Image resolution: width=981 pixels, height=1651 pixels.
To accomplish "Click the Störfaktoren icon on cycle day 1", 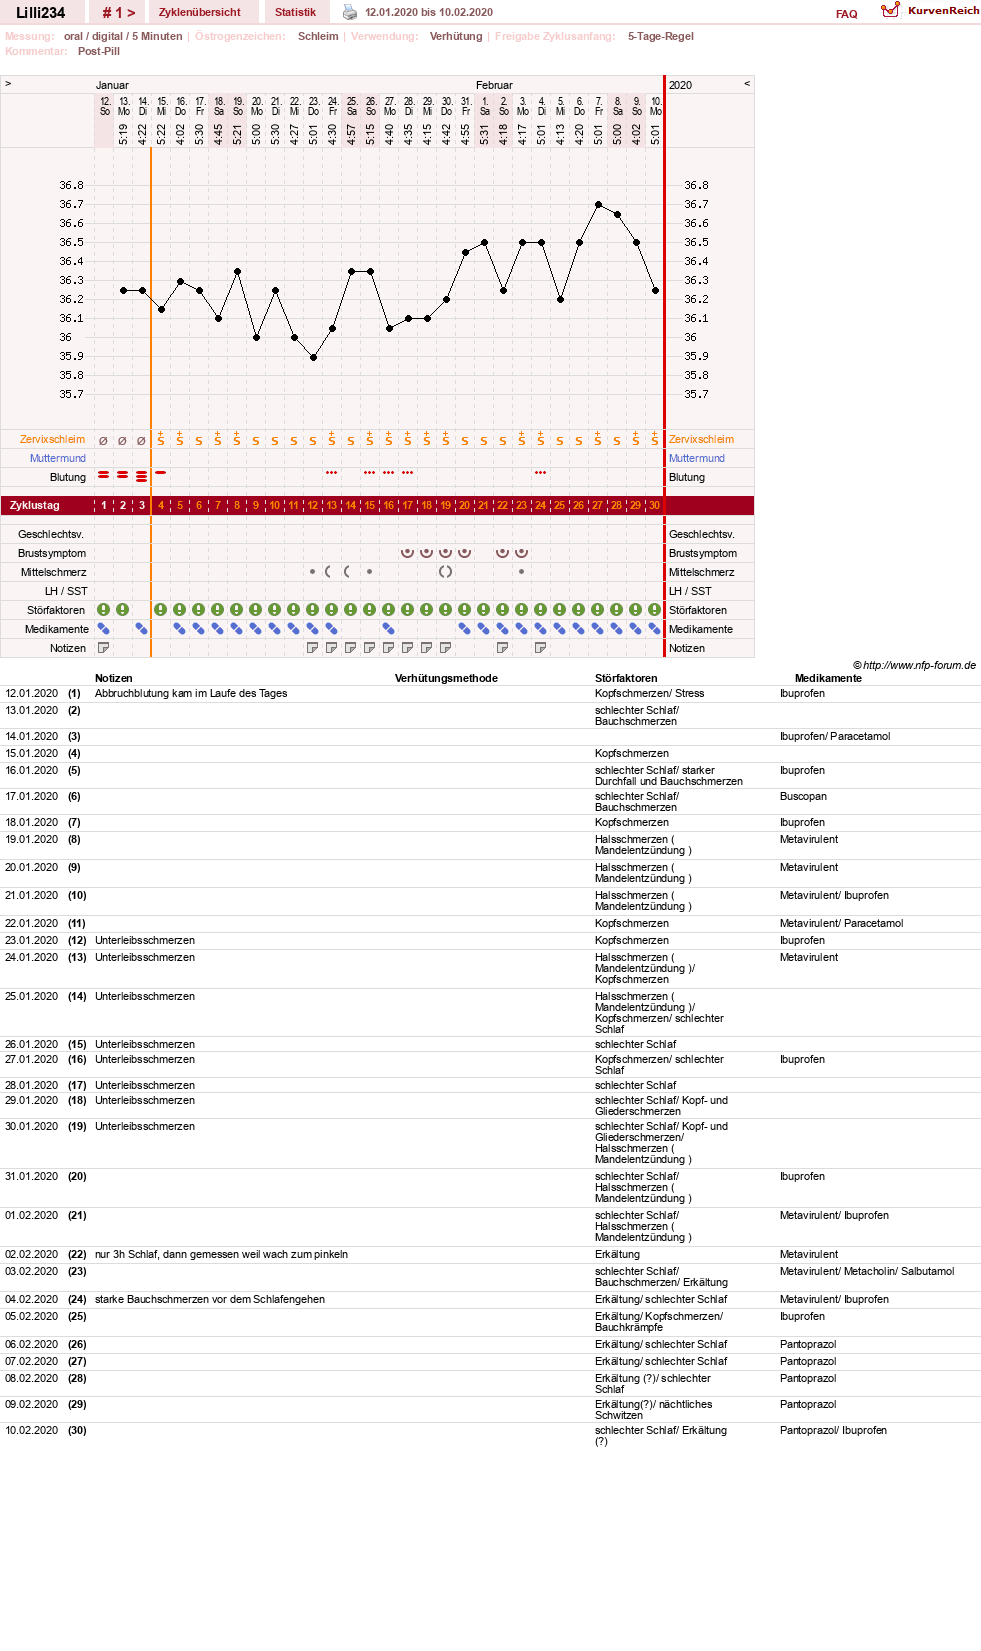I will 103,610.
